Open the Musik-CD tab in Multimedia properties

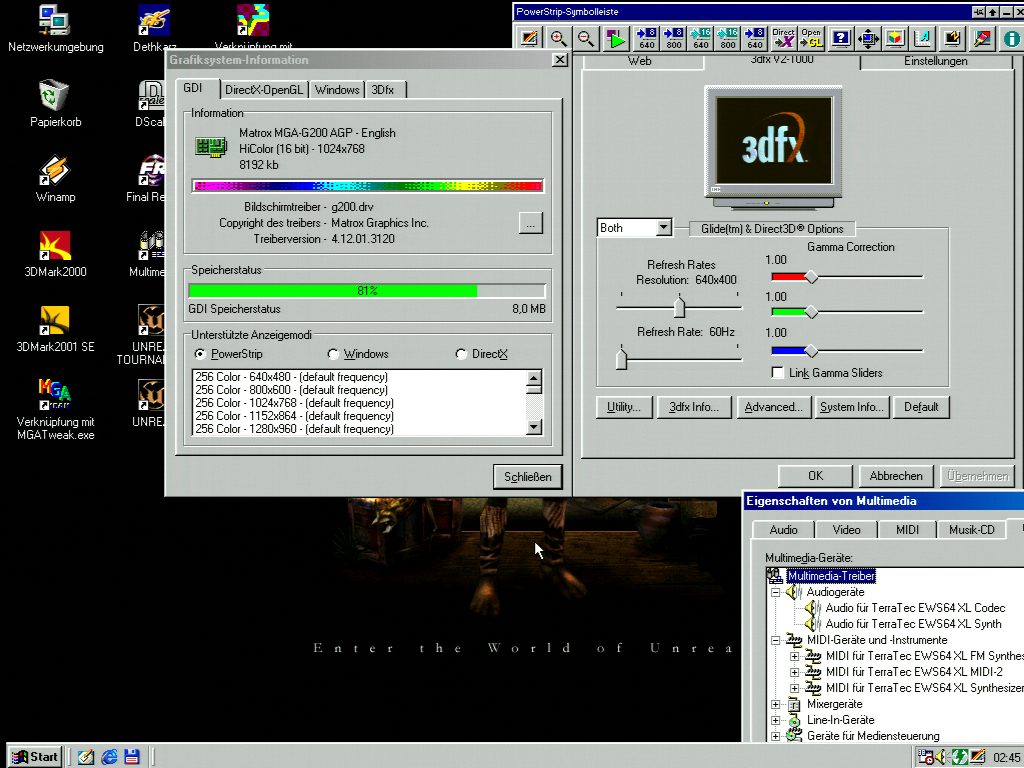pos(971,530)
